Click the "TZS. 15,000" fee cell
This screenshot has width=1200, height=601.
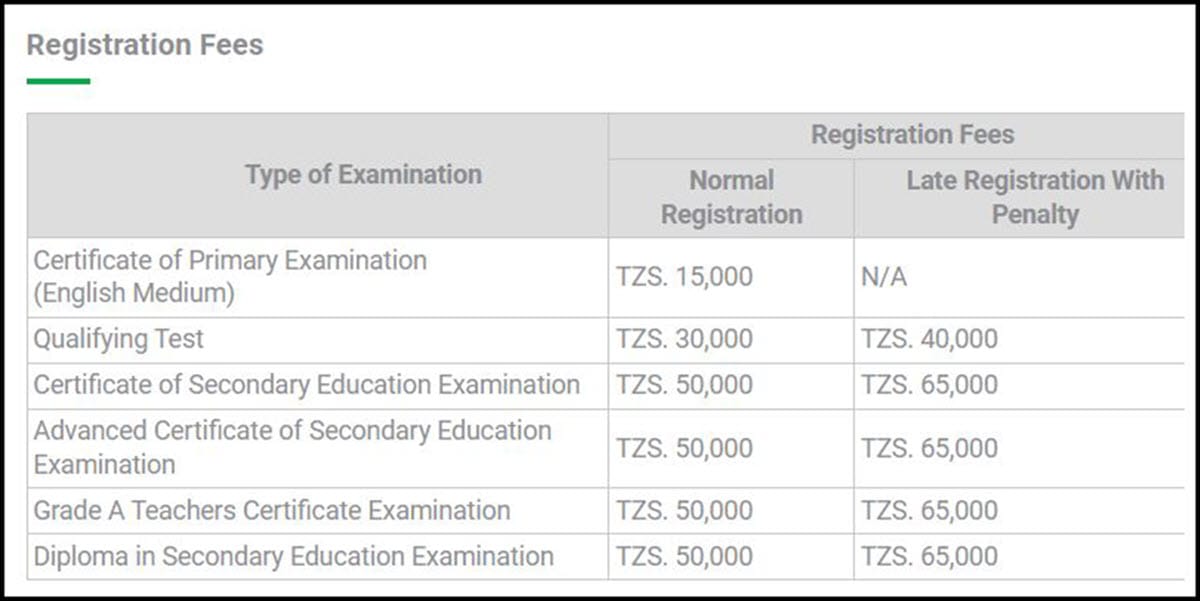pos(684,277)
